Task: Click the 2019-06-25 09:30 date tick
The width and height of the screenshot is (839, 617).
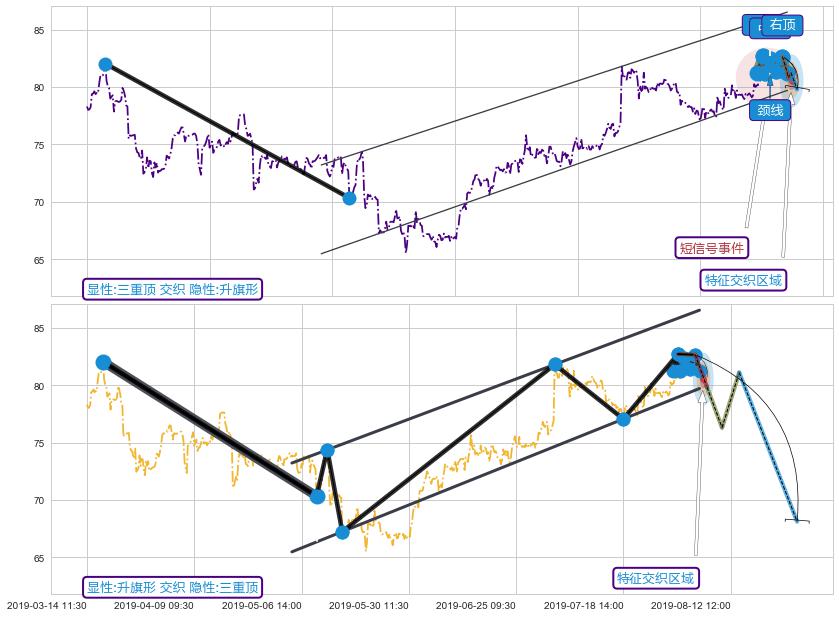Action: coord(476,605)
